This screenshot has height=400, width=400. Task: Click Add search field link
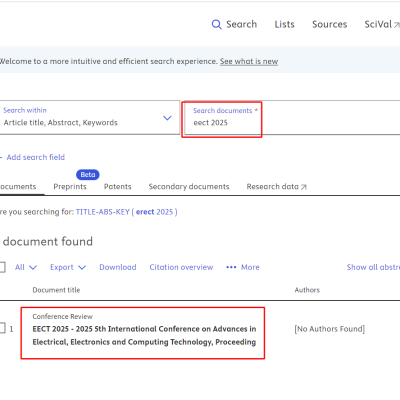pyautogui.click(x=36, y=157)
